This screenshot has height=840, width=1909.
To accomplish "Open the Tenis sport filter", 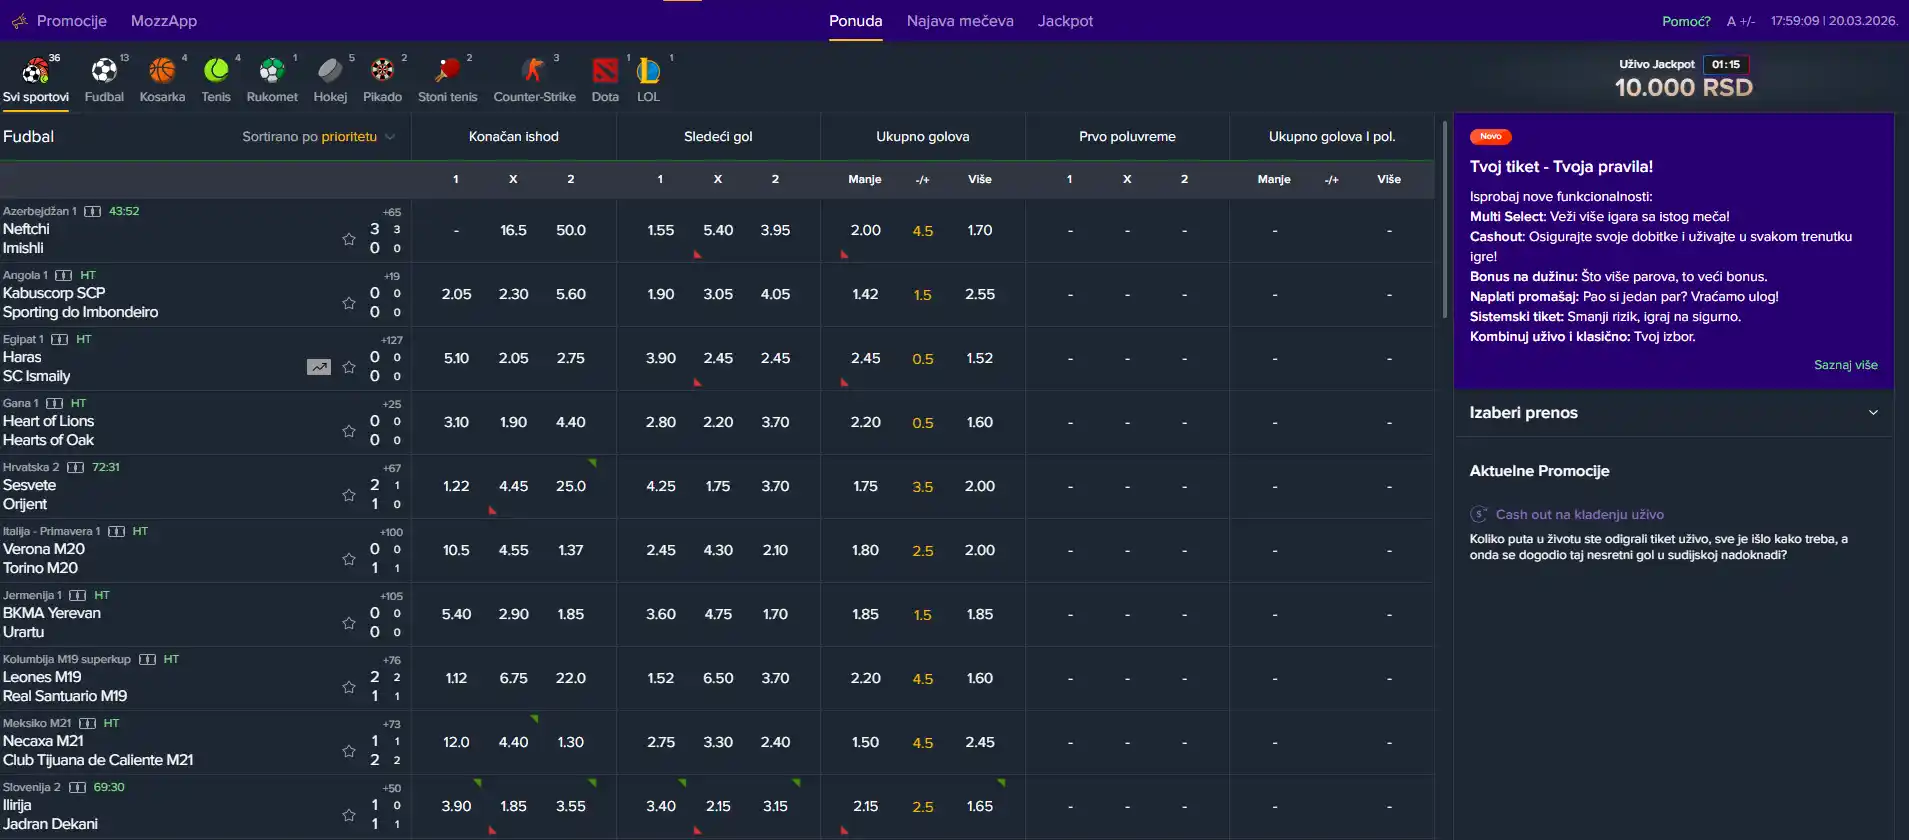I will [216, 79].
